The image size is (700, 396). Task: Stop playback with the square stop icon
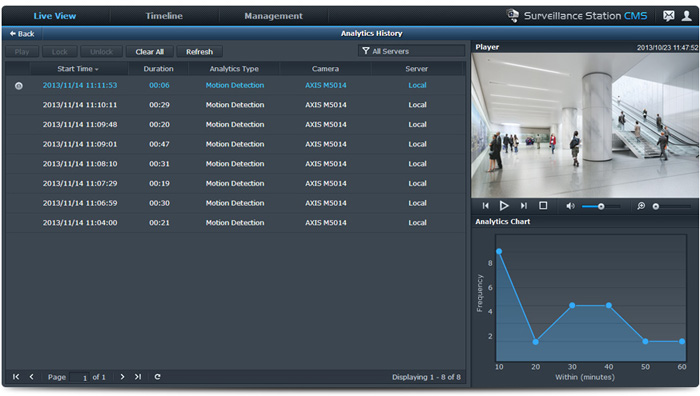pyautogui.click(x=543, y=205)
